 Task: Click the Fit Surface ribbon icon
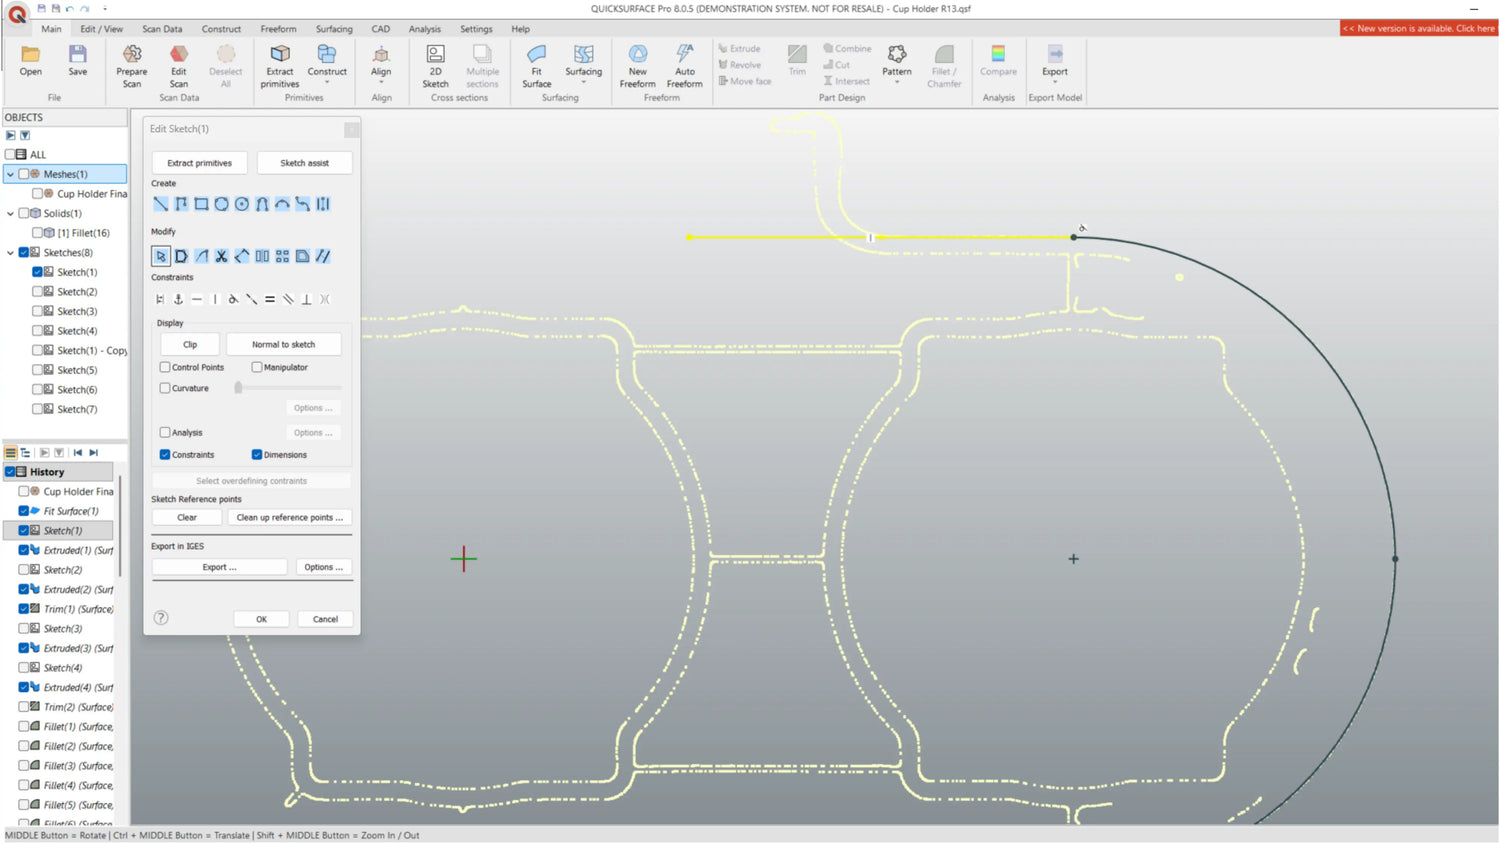pos(536,62)
